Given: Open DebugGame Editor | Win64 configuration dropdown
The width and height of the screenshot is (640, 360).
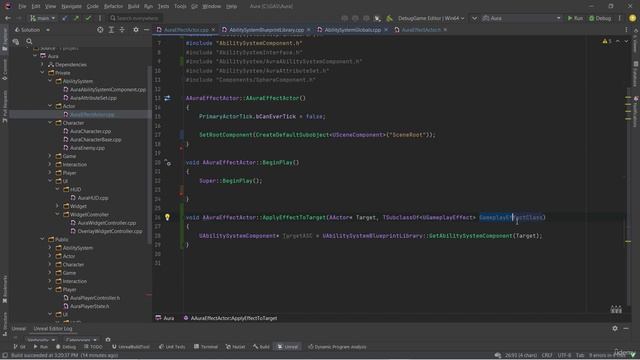Looking at the screenshot, I should coord(431,18).
